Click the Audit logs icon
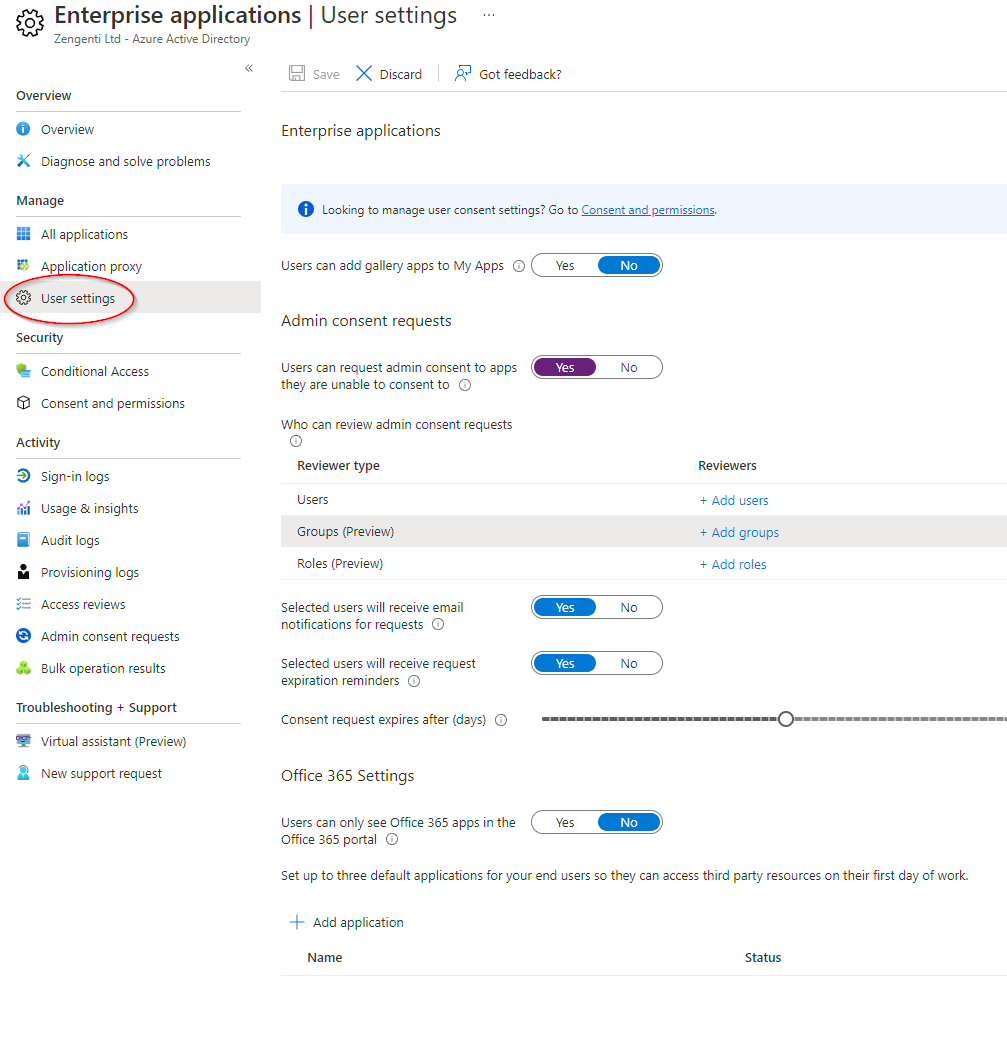Viewport: 1007px width, 1055px height. pyautogui.click(x=24, y=540)
